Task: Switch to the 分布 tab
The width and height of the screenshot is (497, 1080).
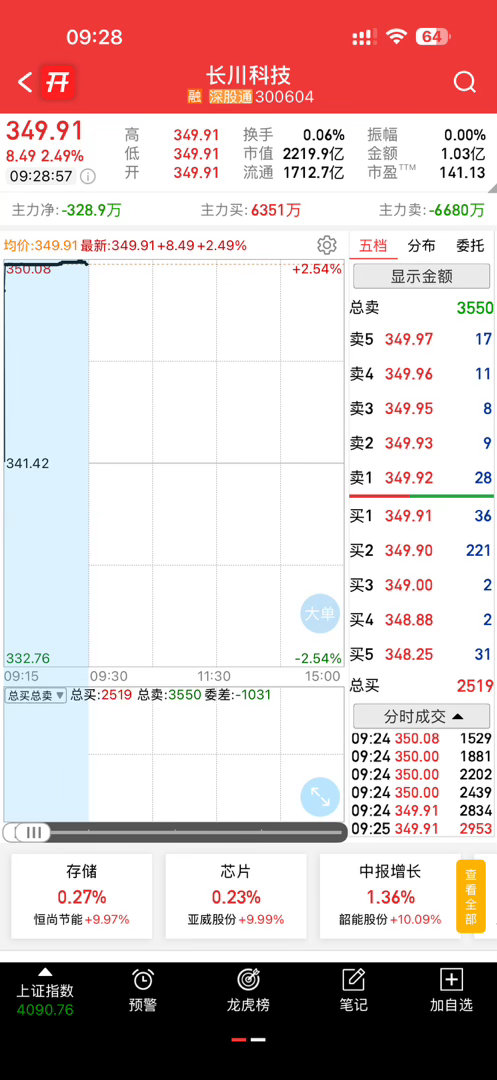Action: click(x=421, y=246)
